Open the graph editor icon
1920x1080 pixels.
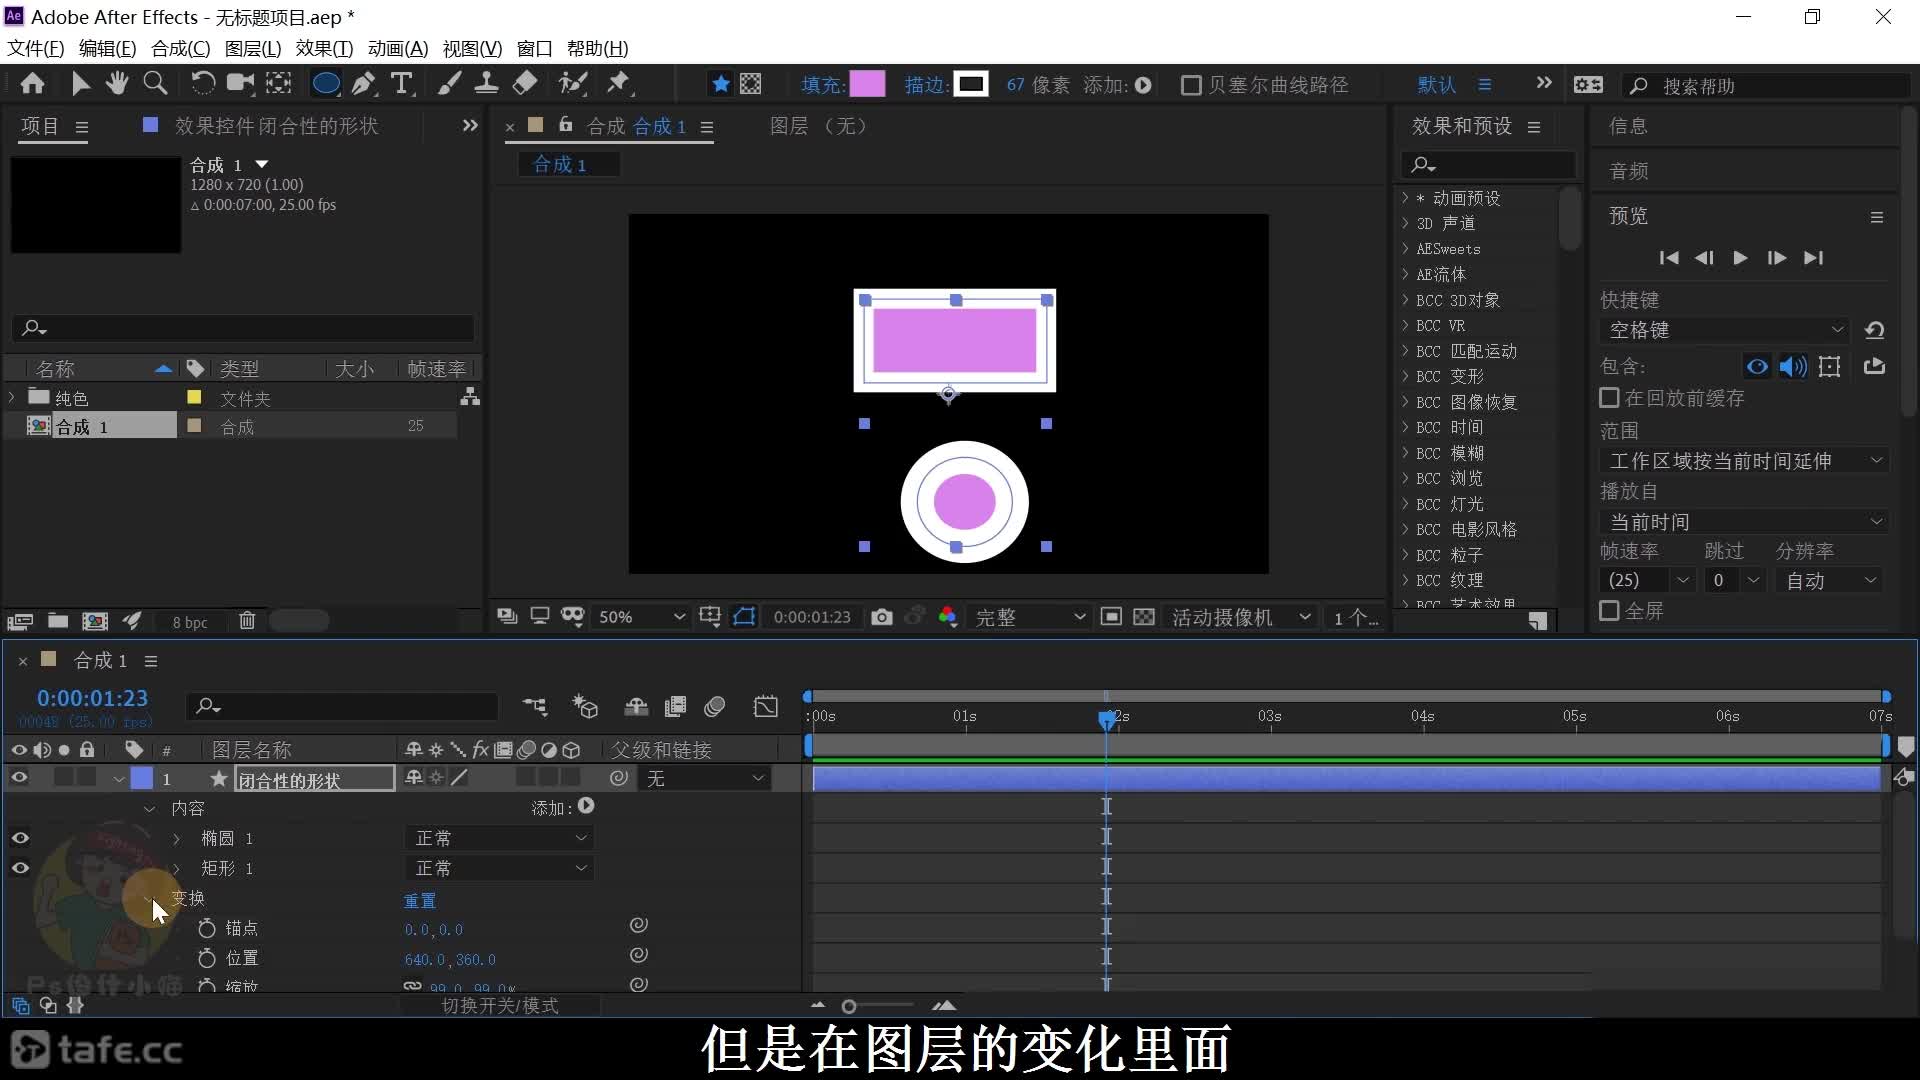(x=765, y=707)
